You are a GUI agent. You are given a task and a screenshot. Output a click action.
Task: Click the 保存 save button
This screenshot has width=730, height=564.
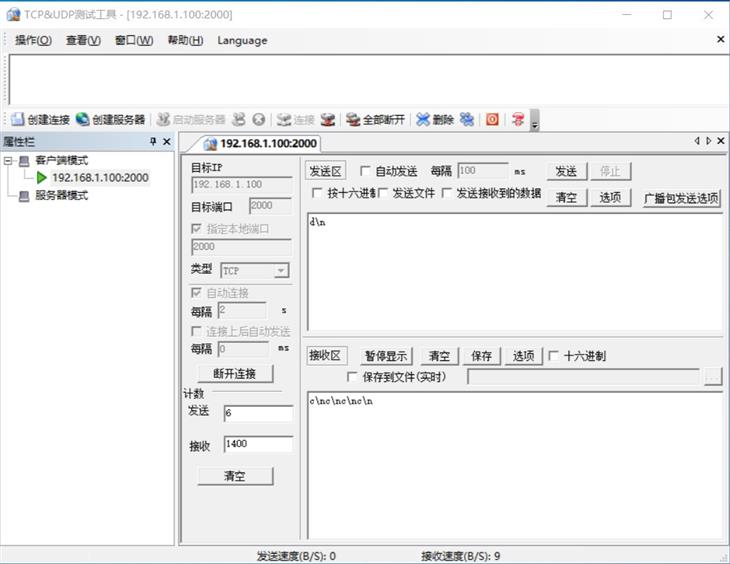pyautogui.click(x=481, y=356)
